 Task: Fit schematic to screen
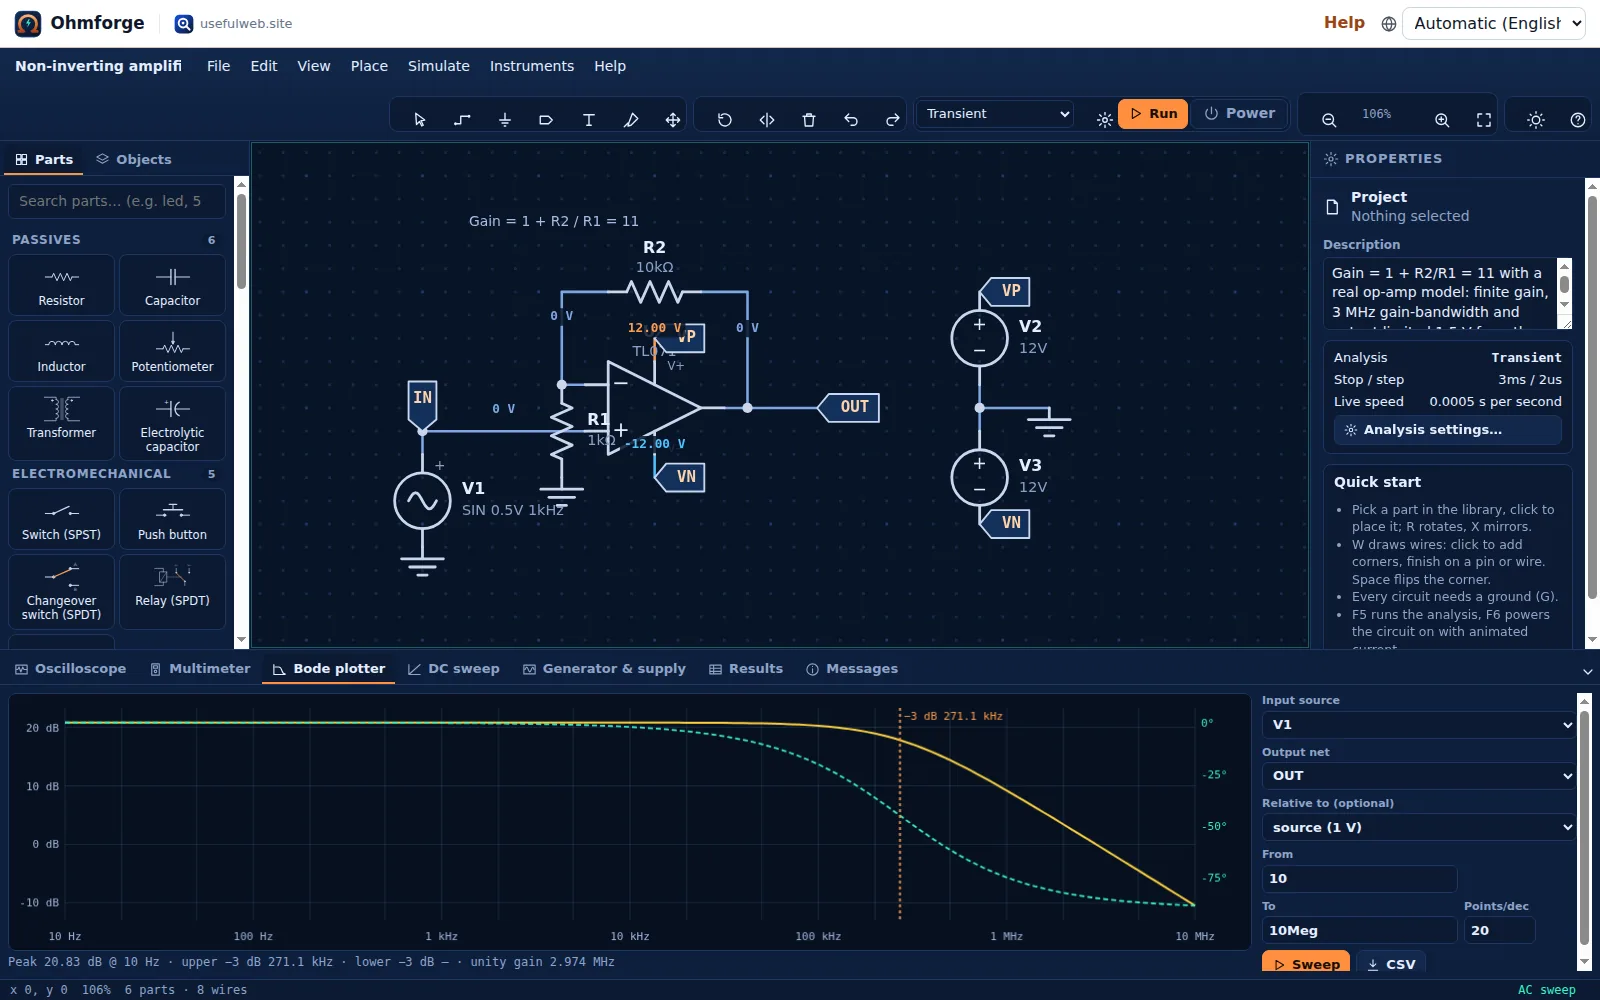click(1484, 120)
